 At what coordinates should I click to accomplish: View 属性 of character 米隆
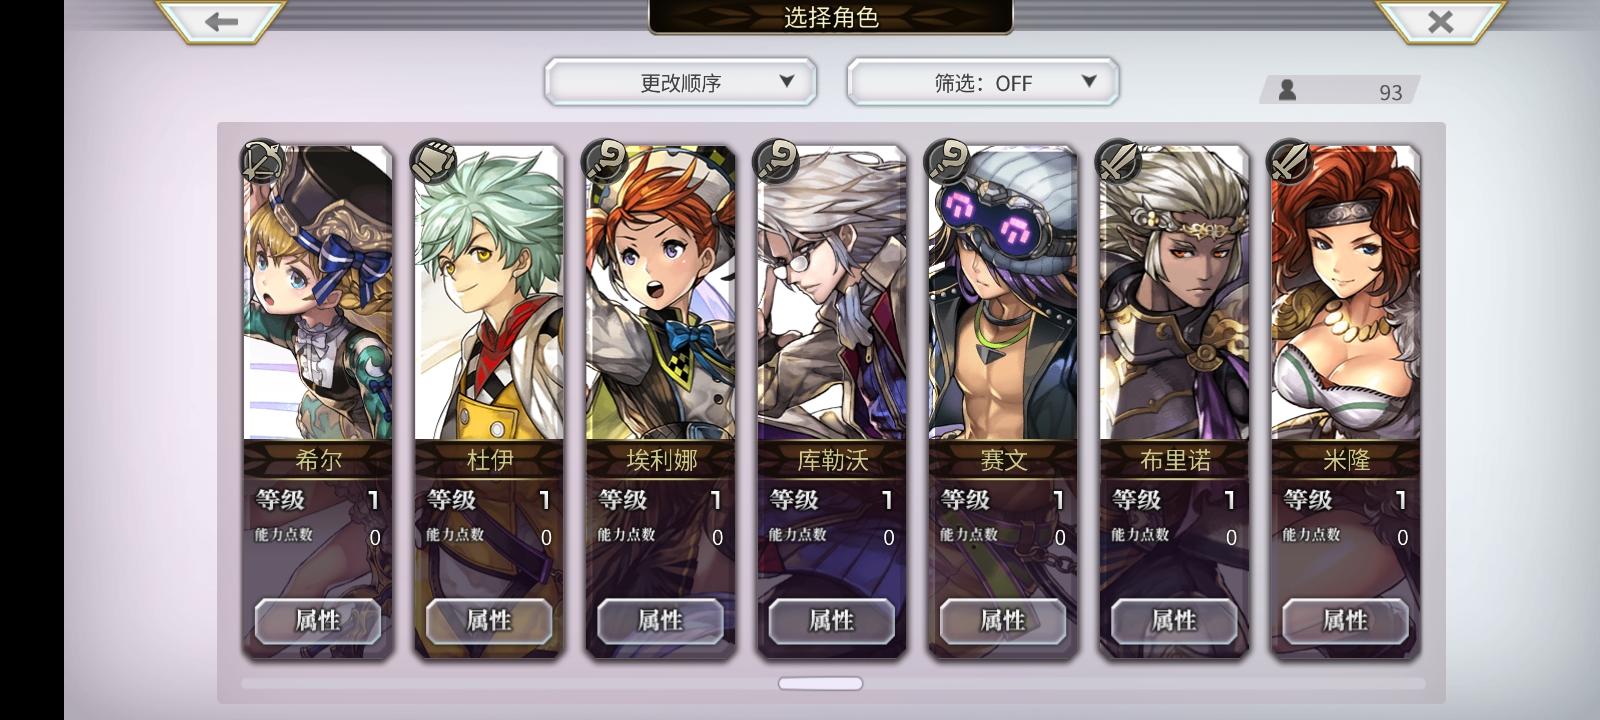[x=1345, y=621]
